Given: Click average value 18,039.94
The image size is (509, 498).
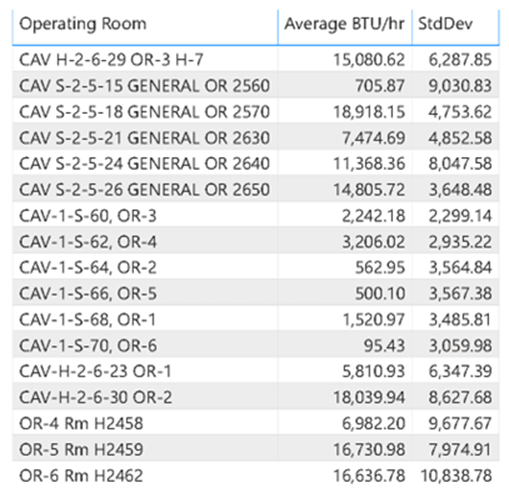Looking at the screenshot, I should (x=369, y=398).
